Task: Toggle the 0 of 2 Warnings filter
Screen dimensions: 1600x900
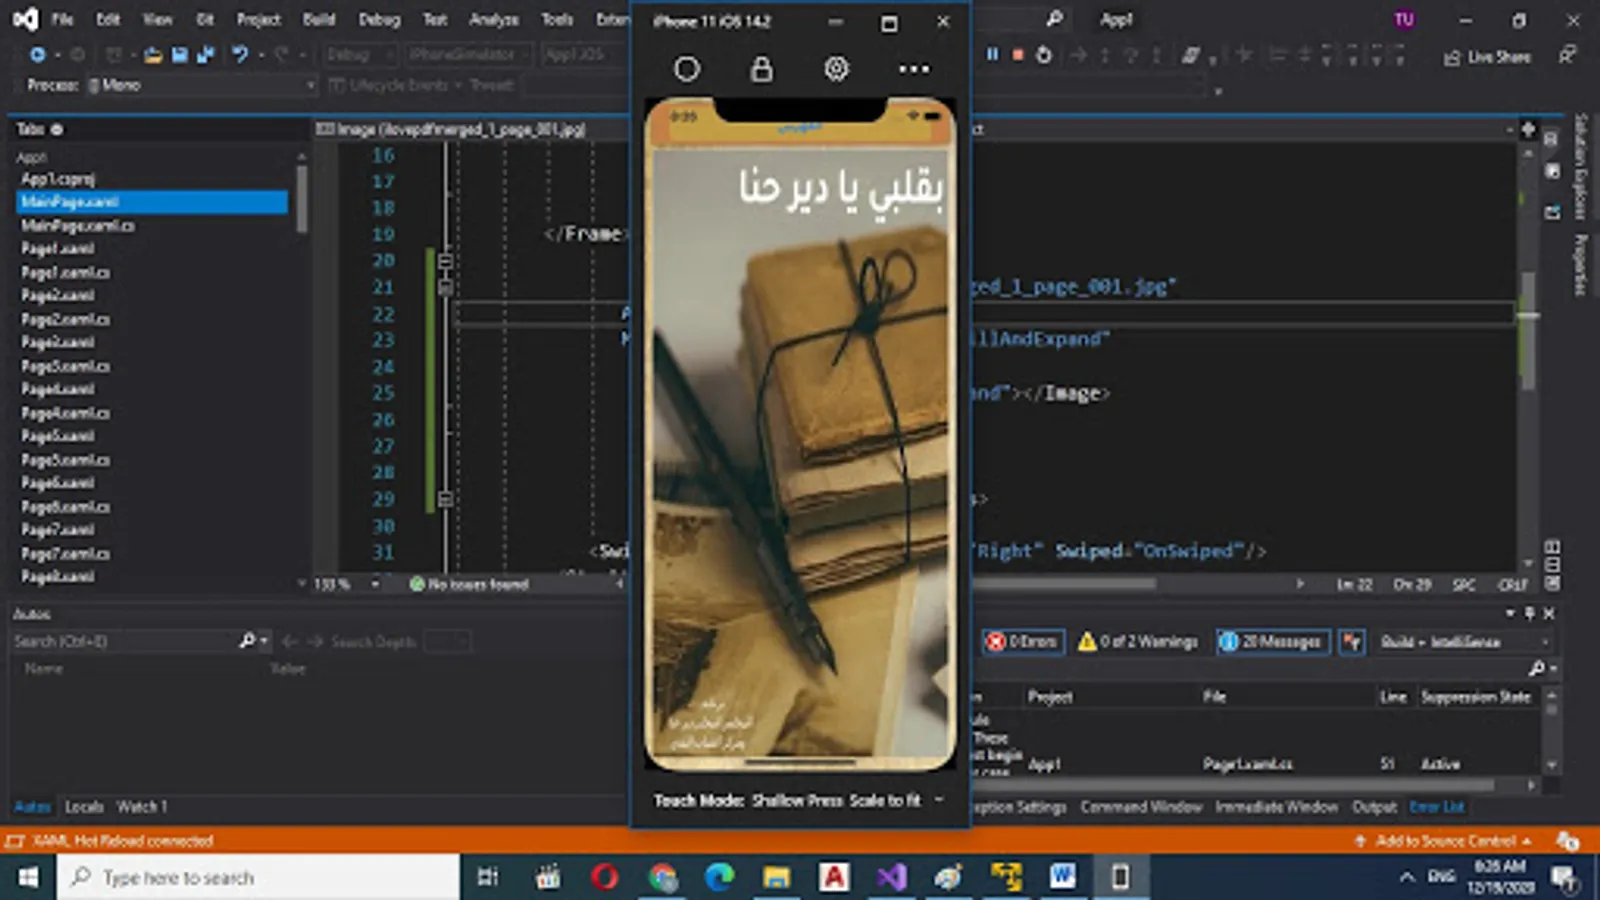Action: [x=1138, y=642]
